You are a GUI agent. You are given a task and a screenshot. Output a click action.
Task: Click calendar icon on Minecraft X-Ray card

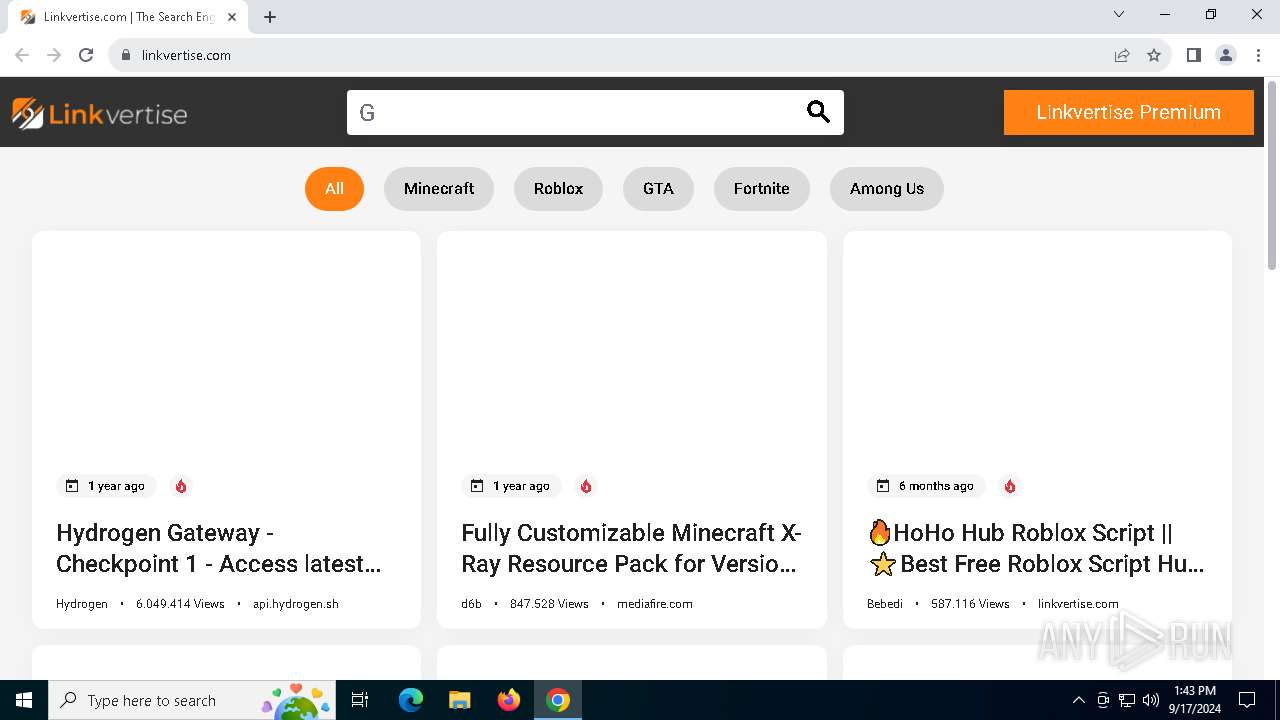pyautogui.click(x=477, y=486)
